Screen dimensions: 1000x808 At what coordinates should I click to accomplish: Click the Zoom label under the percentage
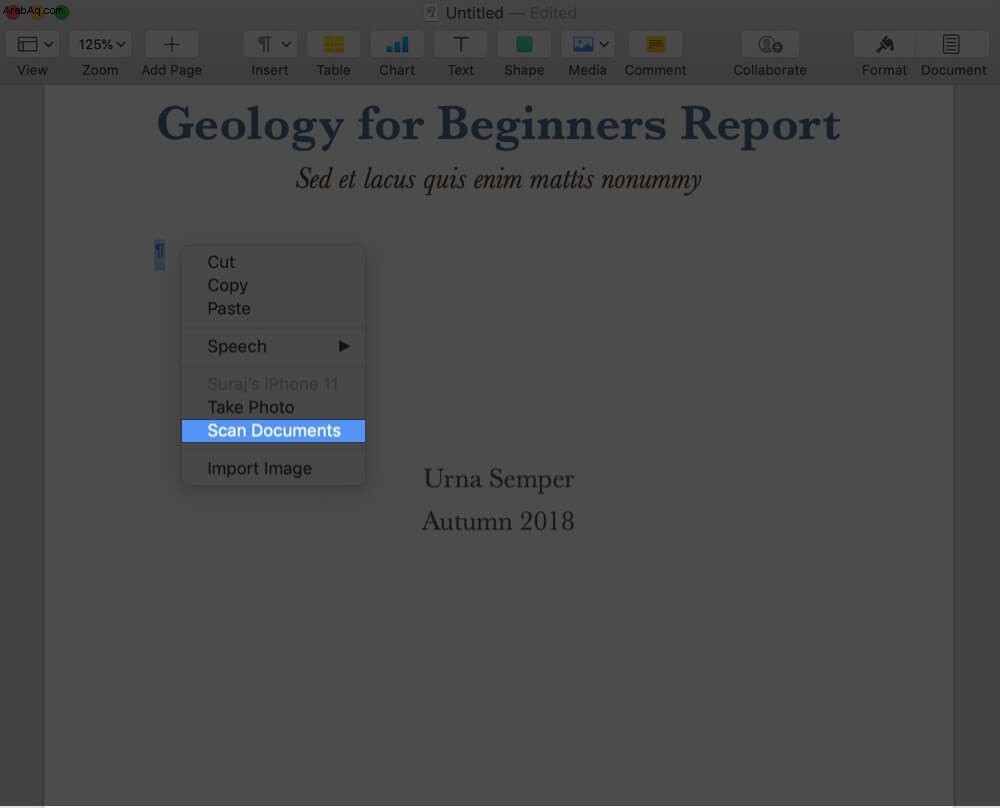pos(100,70)
